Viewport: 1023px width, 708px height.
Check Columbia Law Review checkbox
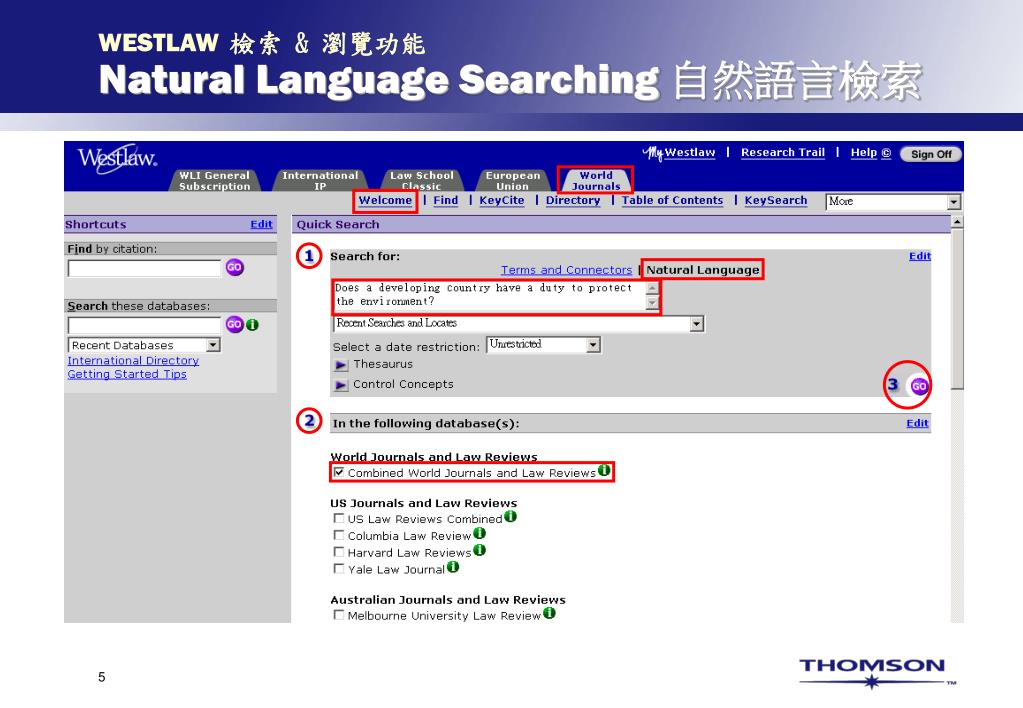click(x=339, y=535)
